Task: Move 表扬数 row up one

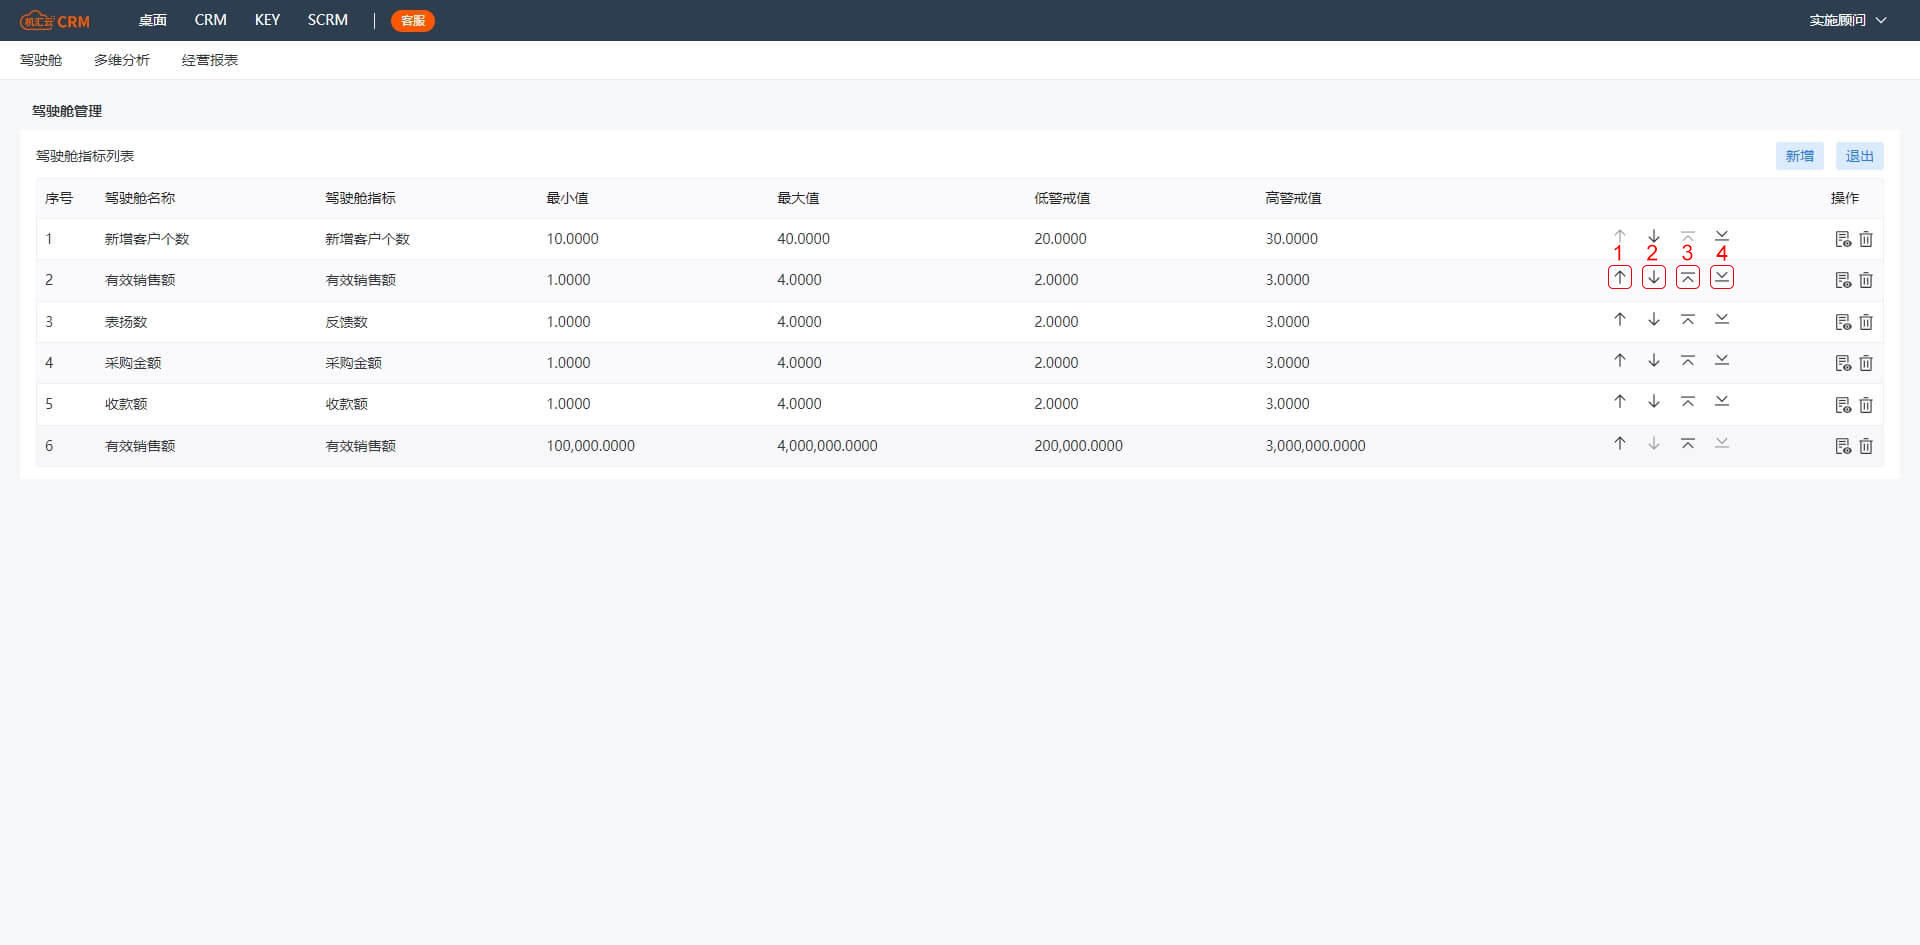Action: point(1620,319)
